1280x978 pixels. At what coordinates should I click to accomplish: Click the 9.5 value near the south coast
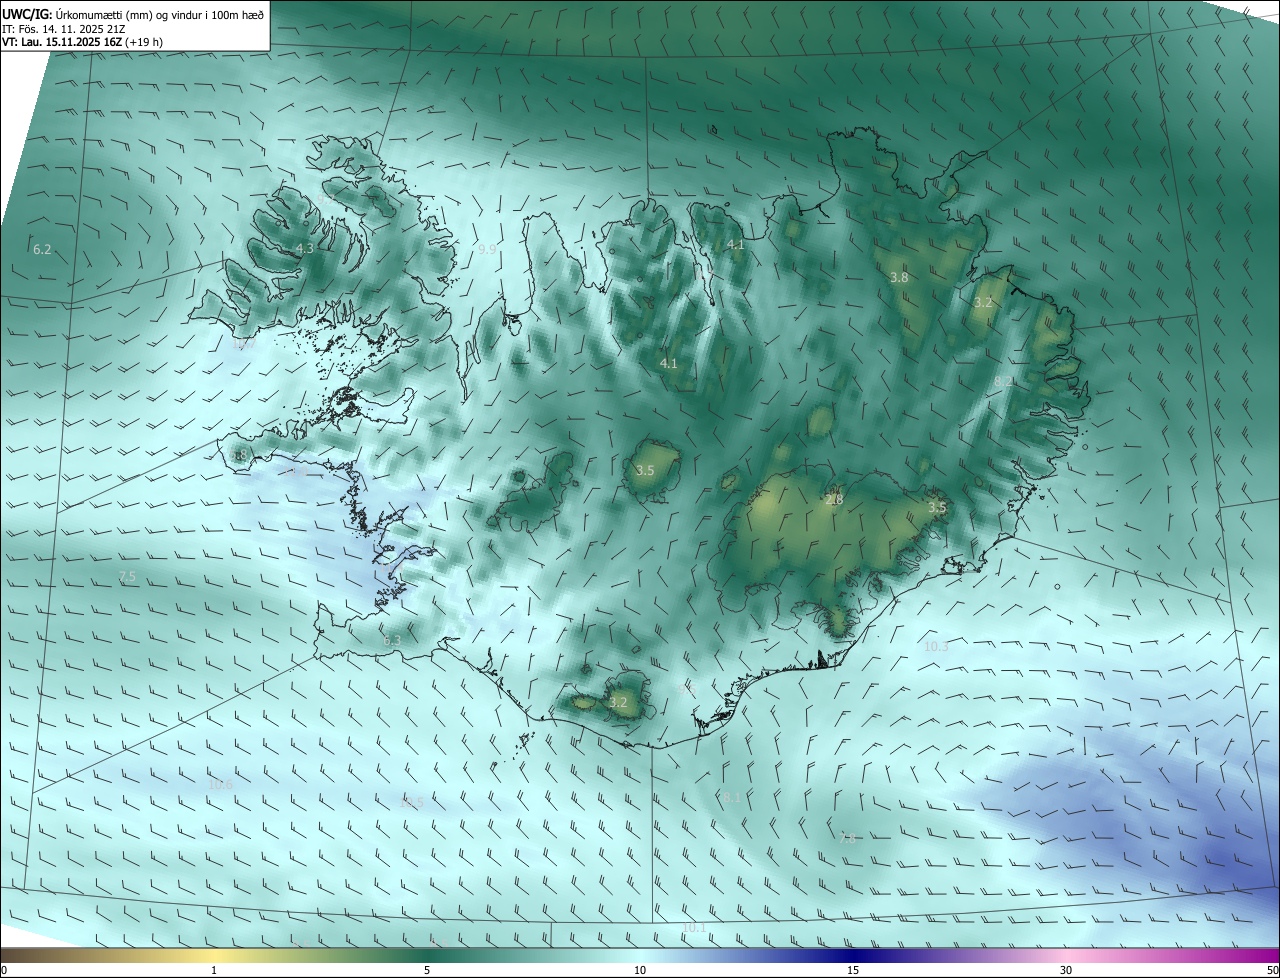pos(686,689)
